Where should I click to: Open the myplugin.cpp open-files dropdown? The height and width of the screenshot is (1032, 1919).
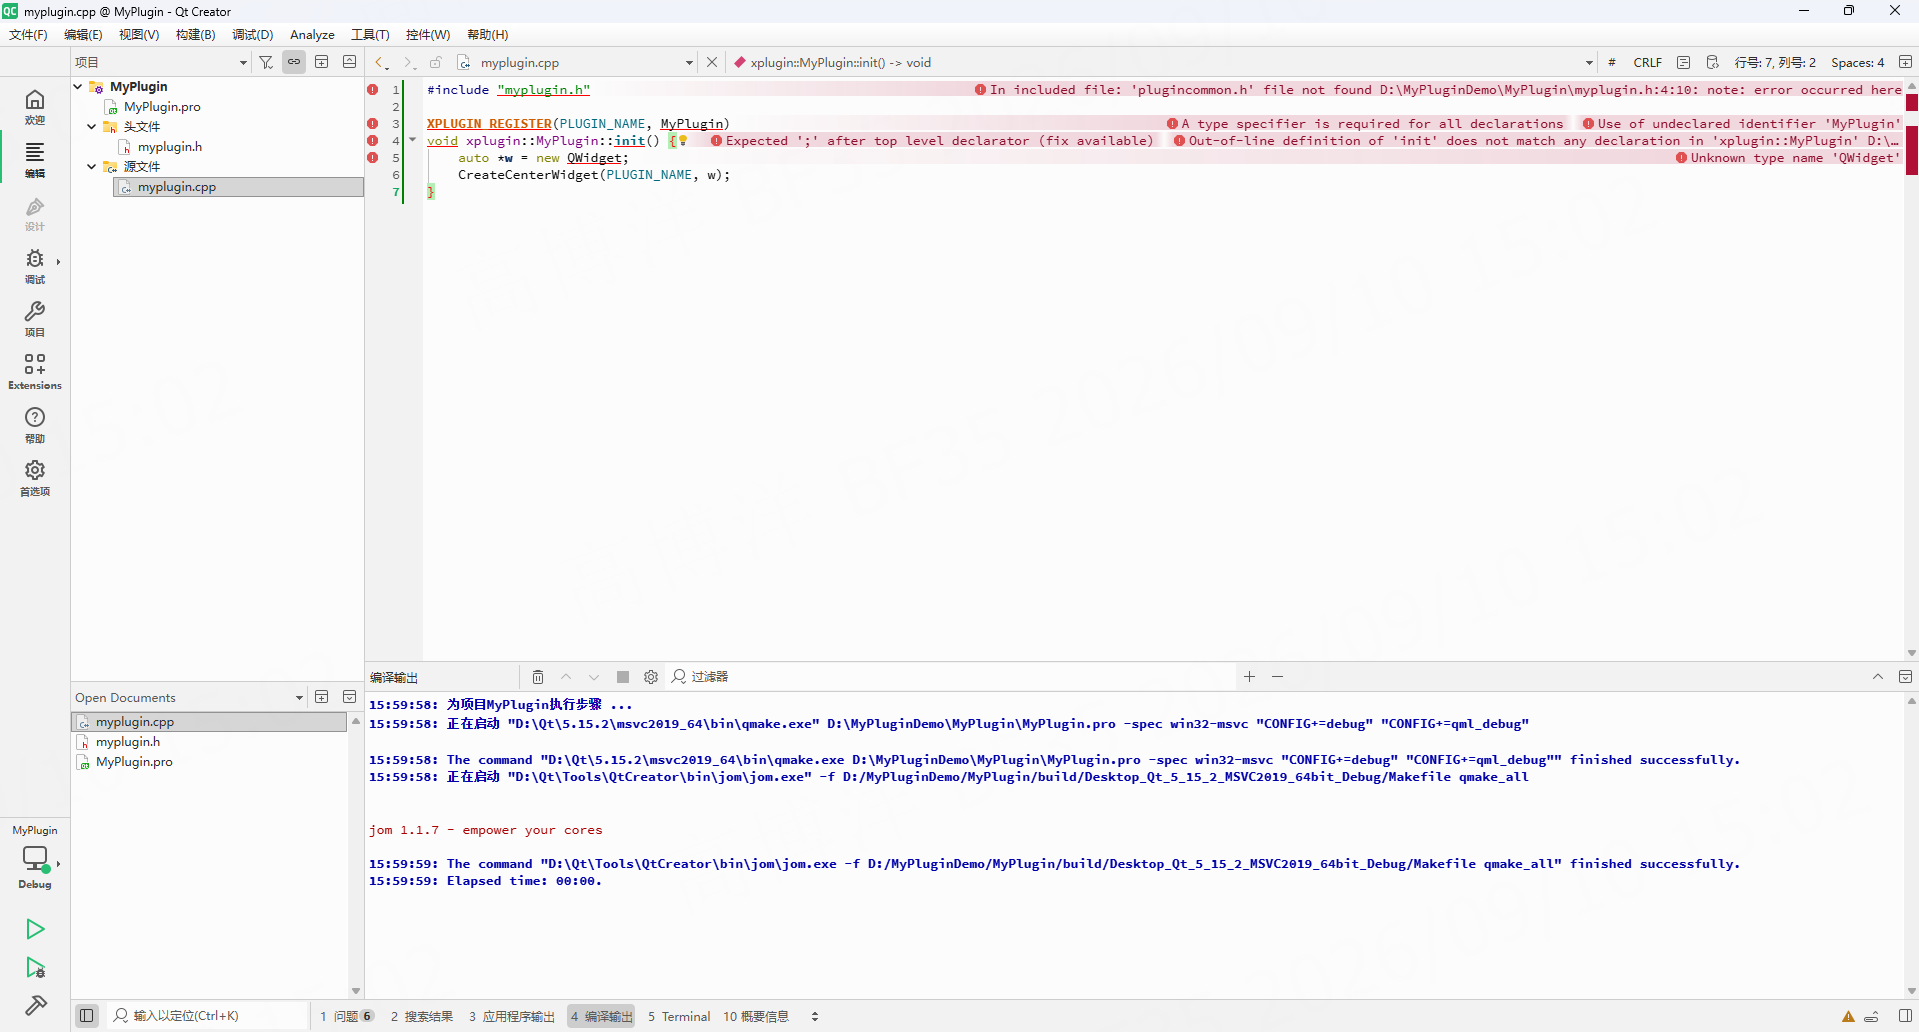click(576, 62)
